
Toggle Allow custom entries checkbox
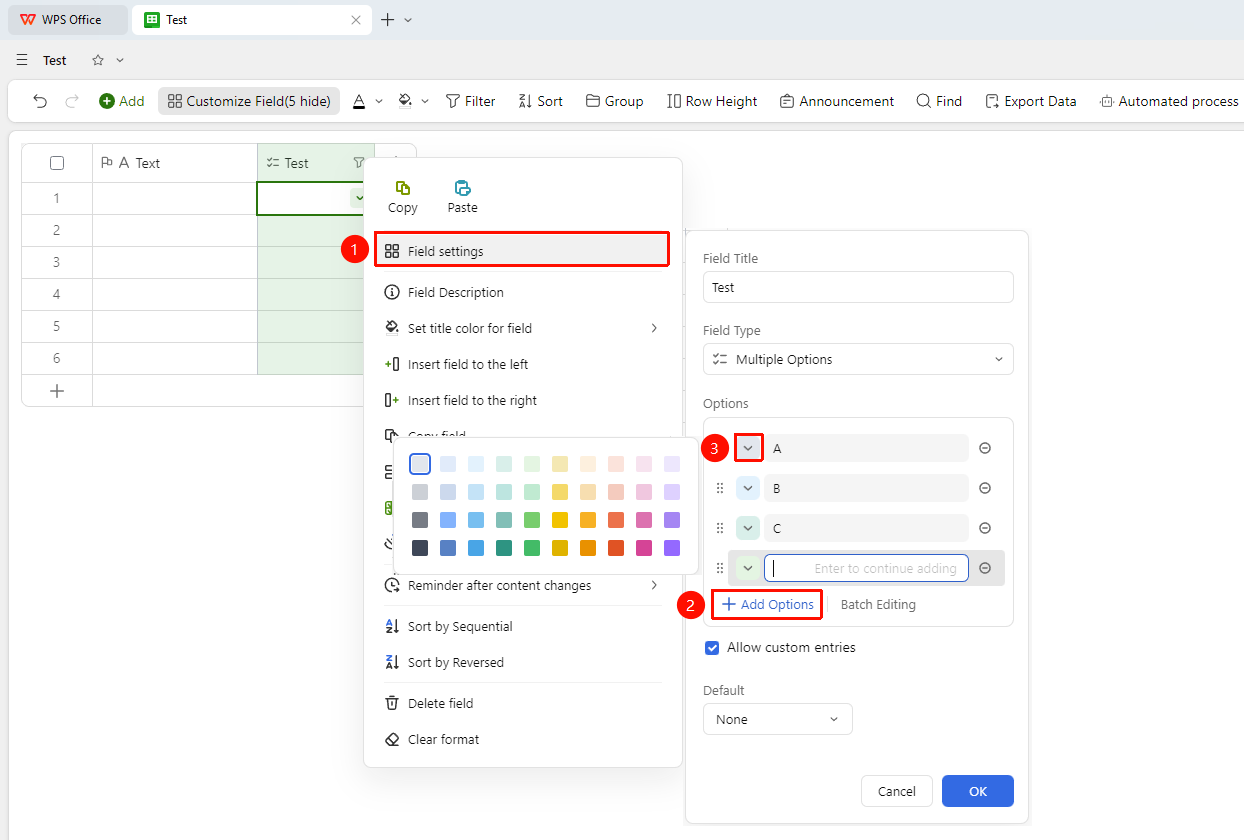pyautogui.click(x=712, y=647)
